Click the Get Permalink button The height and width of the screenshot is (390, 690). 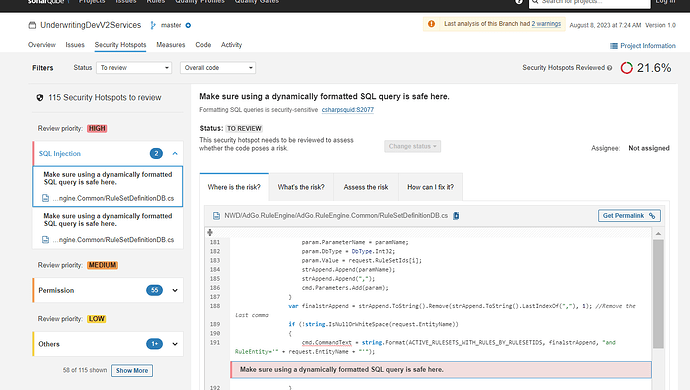[629, 216]
